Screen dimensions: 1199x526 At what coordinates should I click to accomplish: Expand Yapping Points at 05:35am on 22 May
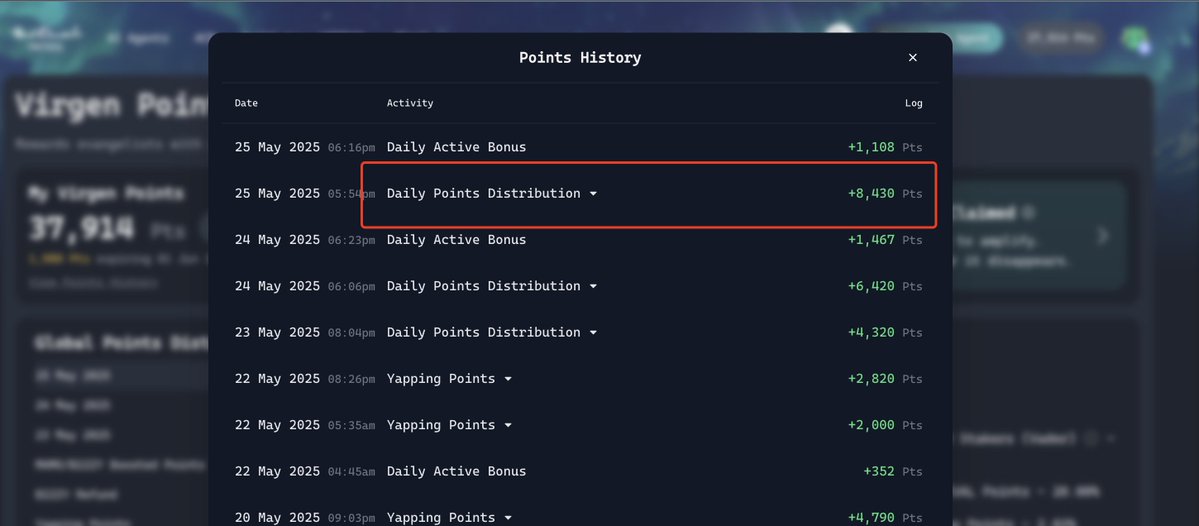[x=508, y=425]
